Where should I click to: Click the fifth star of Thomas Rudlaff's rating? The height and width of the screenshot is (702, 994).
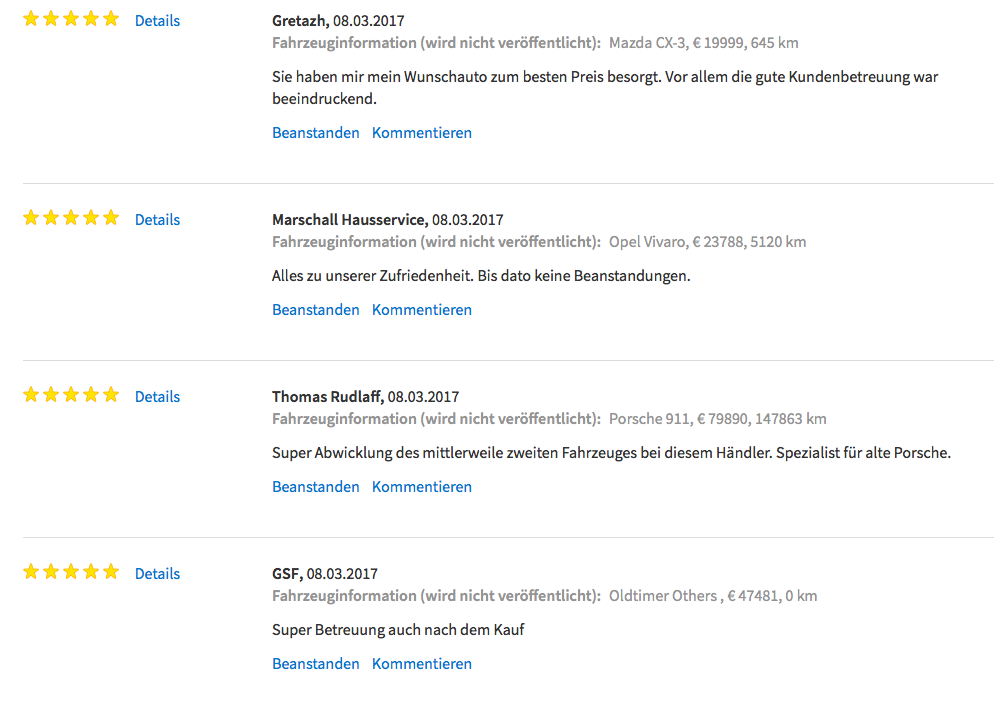(x=111, y=395)
